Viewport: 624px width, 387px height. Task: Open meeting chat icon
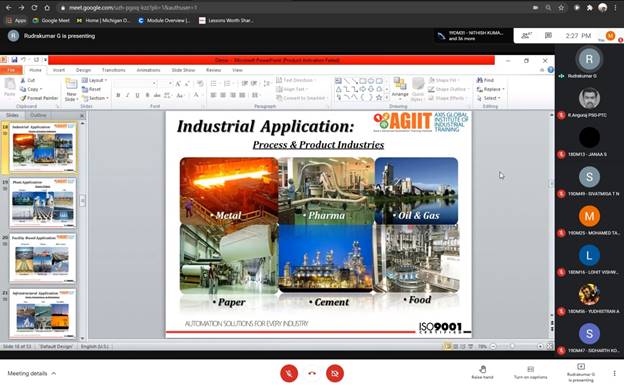[x=548, y=35]
